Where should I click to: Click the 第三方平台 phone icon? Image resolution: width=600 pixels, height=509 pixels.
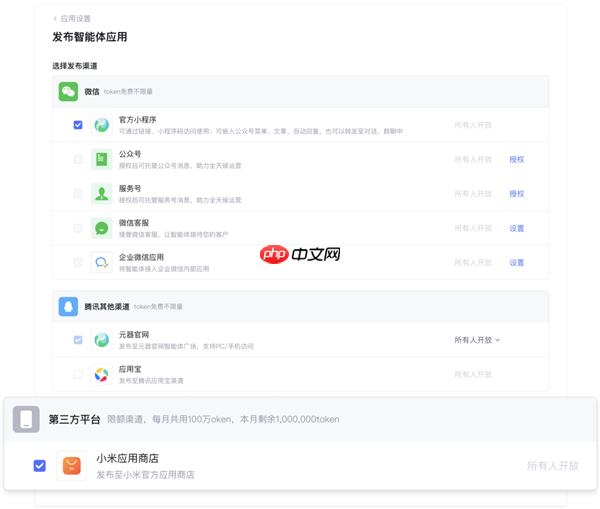26,419
